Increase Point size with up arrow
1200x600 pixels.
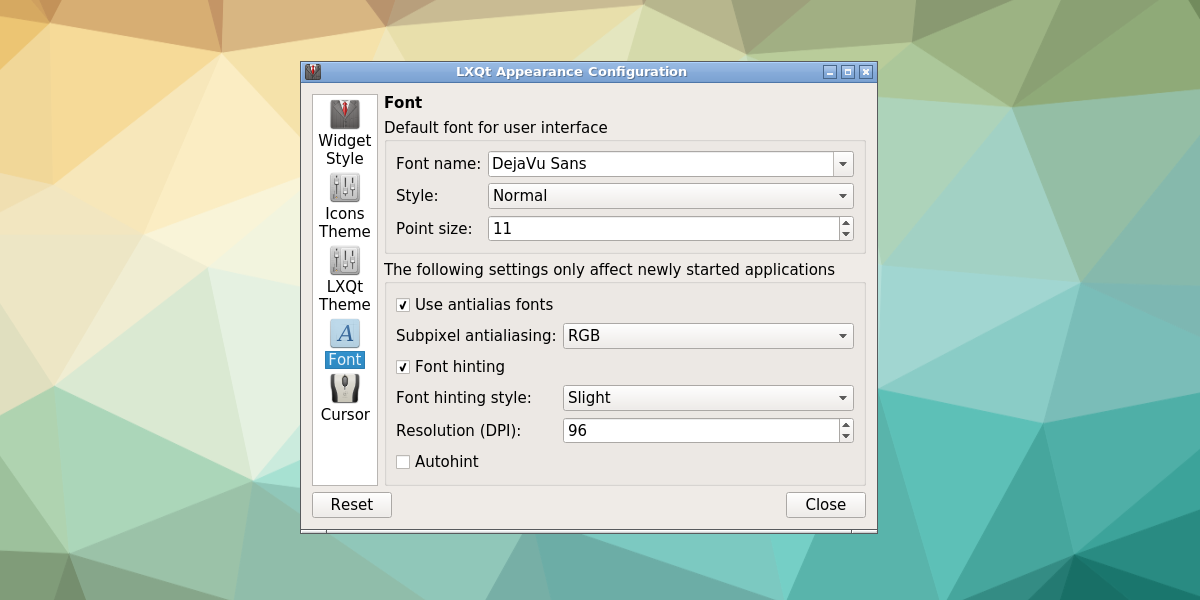[846, 223]
